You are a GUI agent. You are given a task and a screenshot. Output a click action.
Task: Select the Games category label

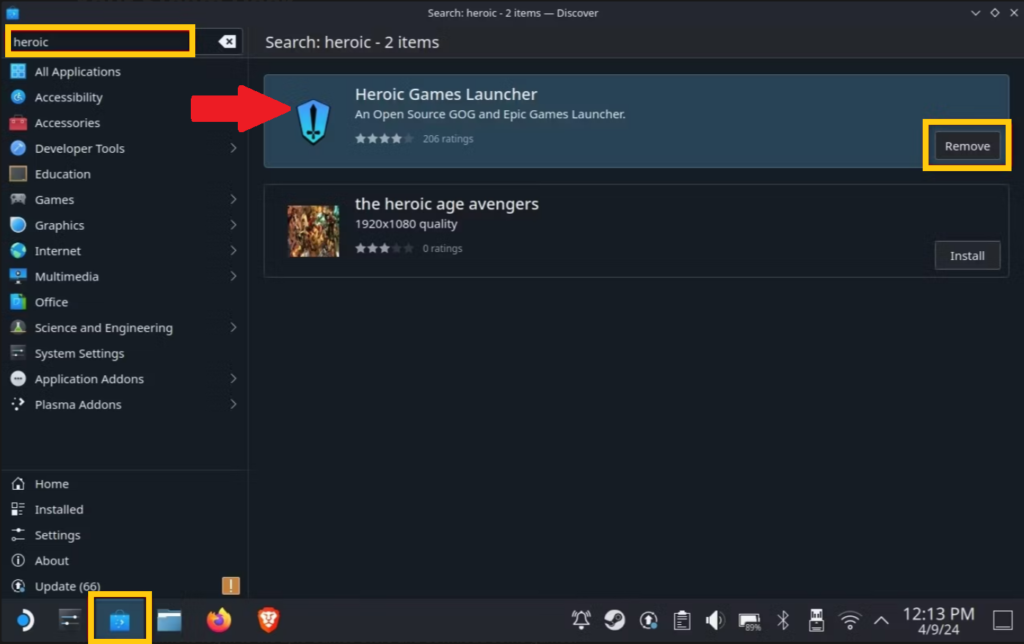click(x=54, y=199)
